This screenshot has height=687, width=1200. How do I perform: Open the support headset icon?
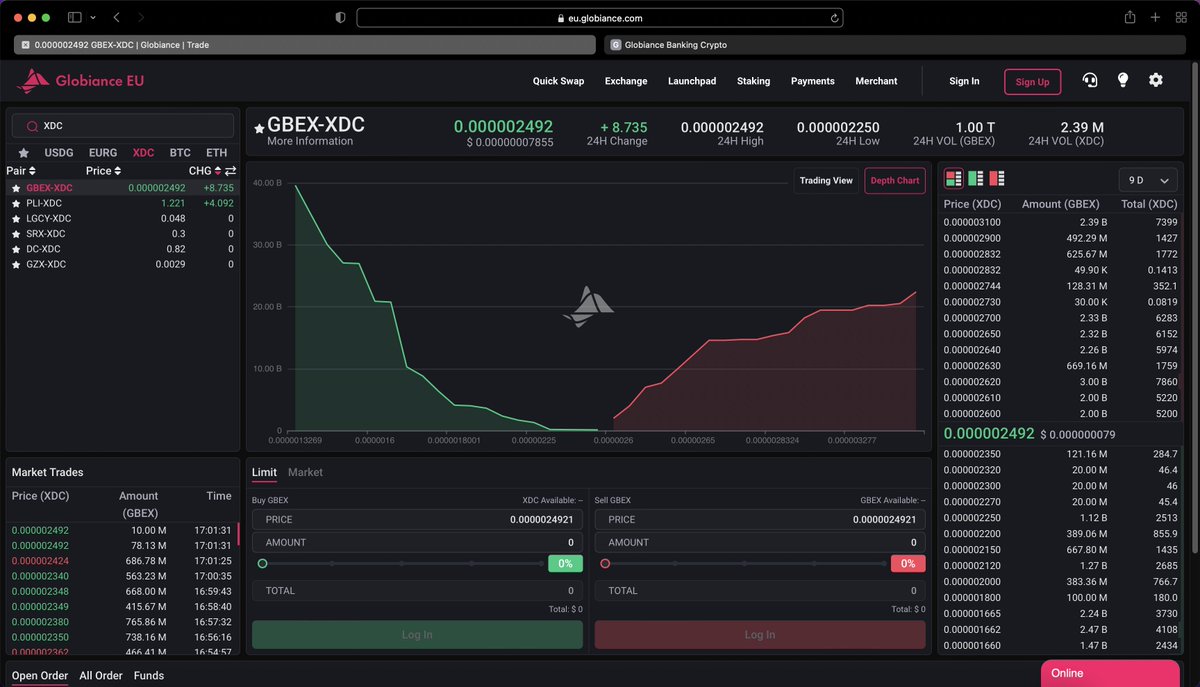pyautogui.click(x=1090, y=81)
